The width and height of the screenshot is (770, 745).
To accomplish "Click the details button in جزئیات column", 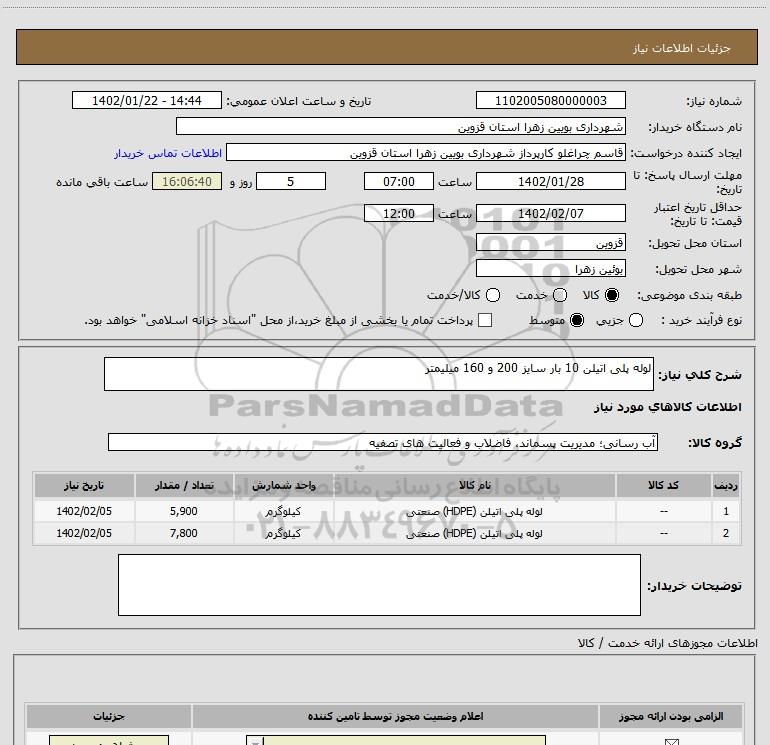I will [109, 741].
